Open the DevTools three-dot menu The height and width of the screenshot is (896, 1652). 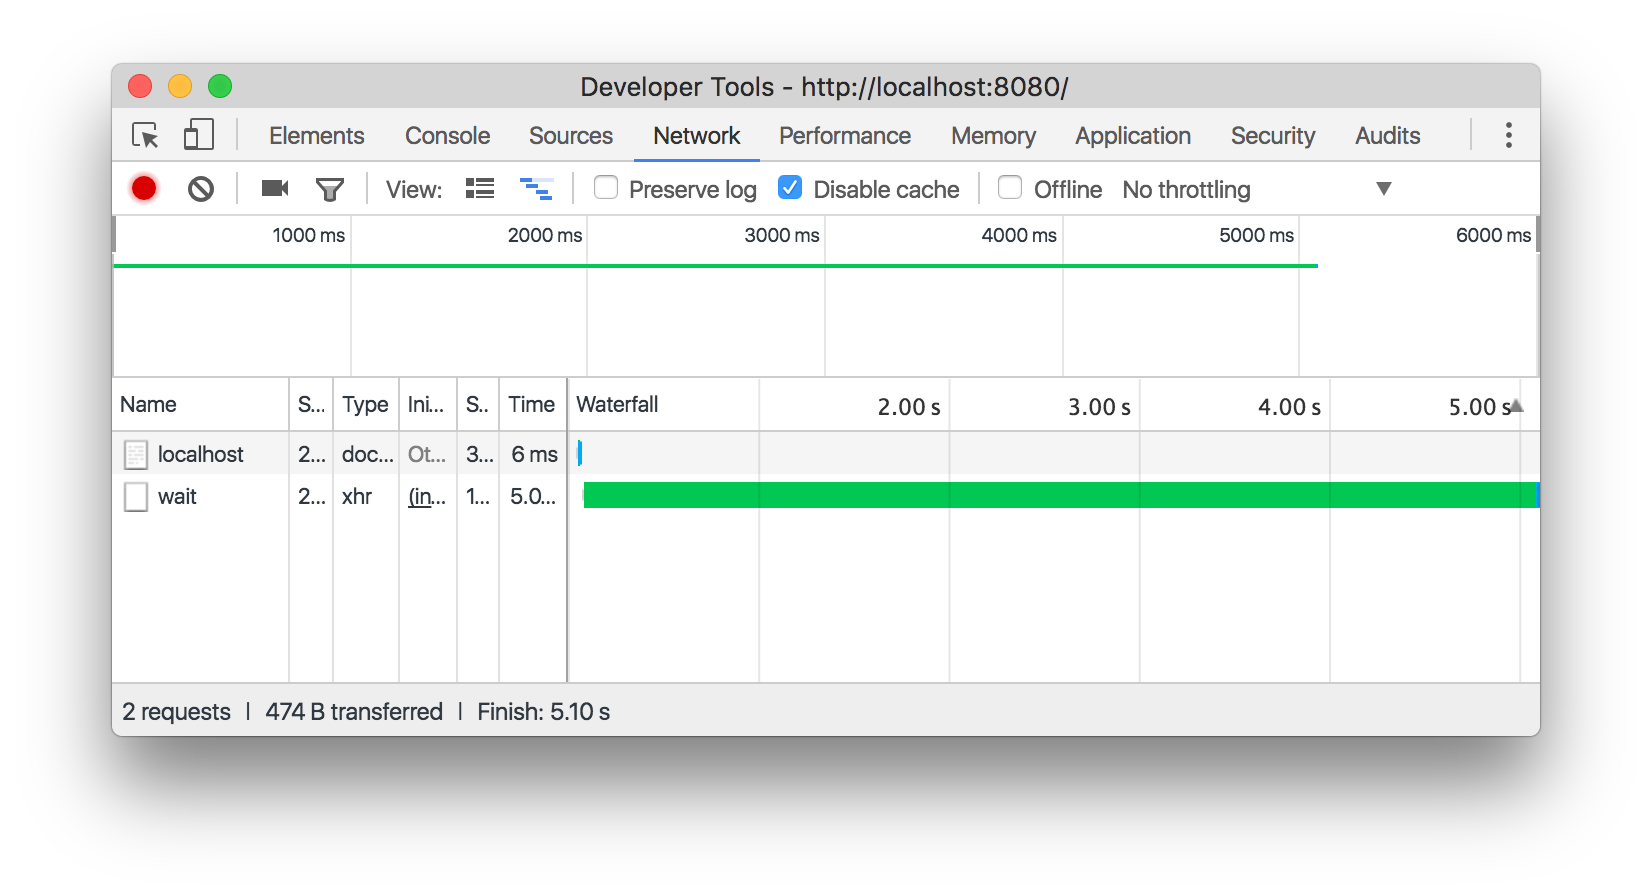(x=1508, y=135)
